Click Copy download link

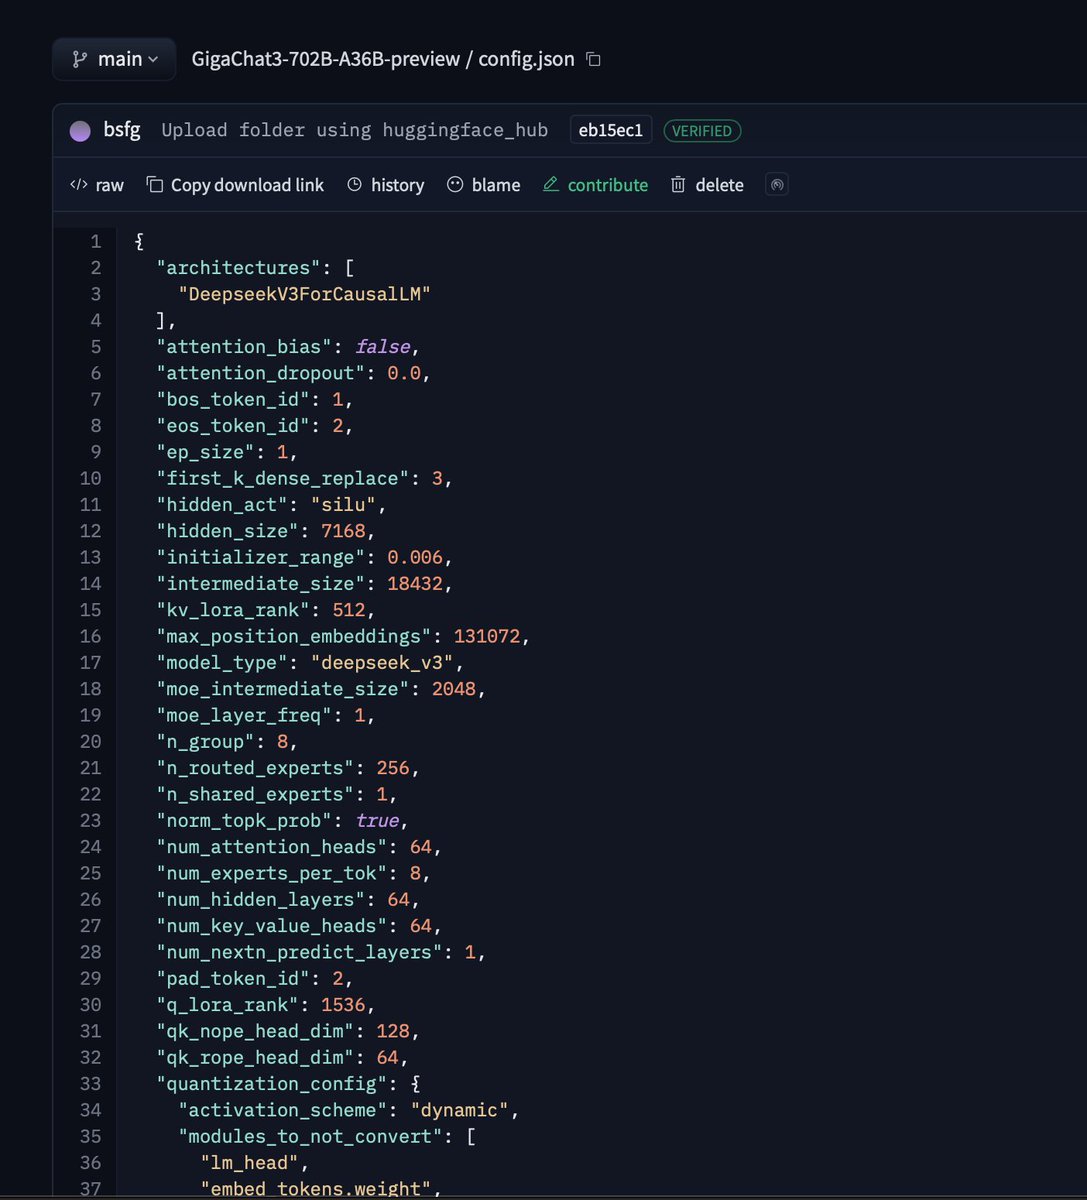235,185
